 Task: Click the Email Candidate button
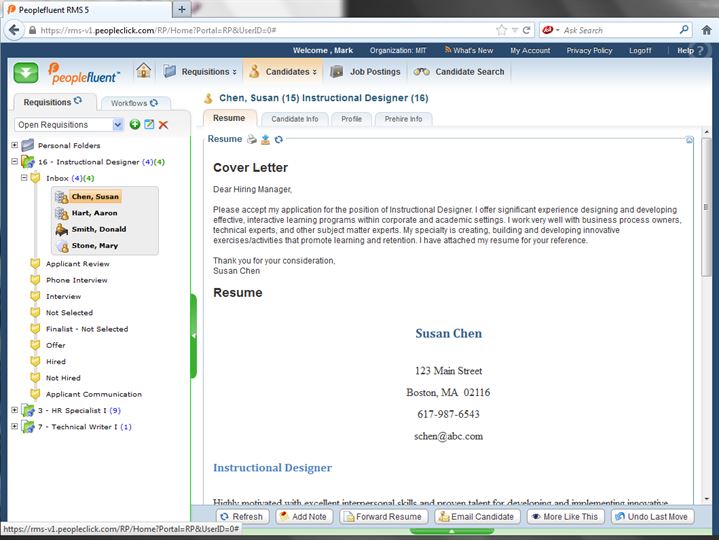tap(476, 517)
